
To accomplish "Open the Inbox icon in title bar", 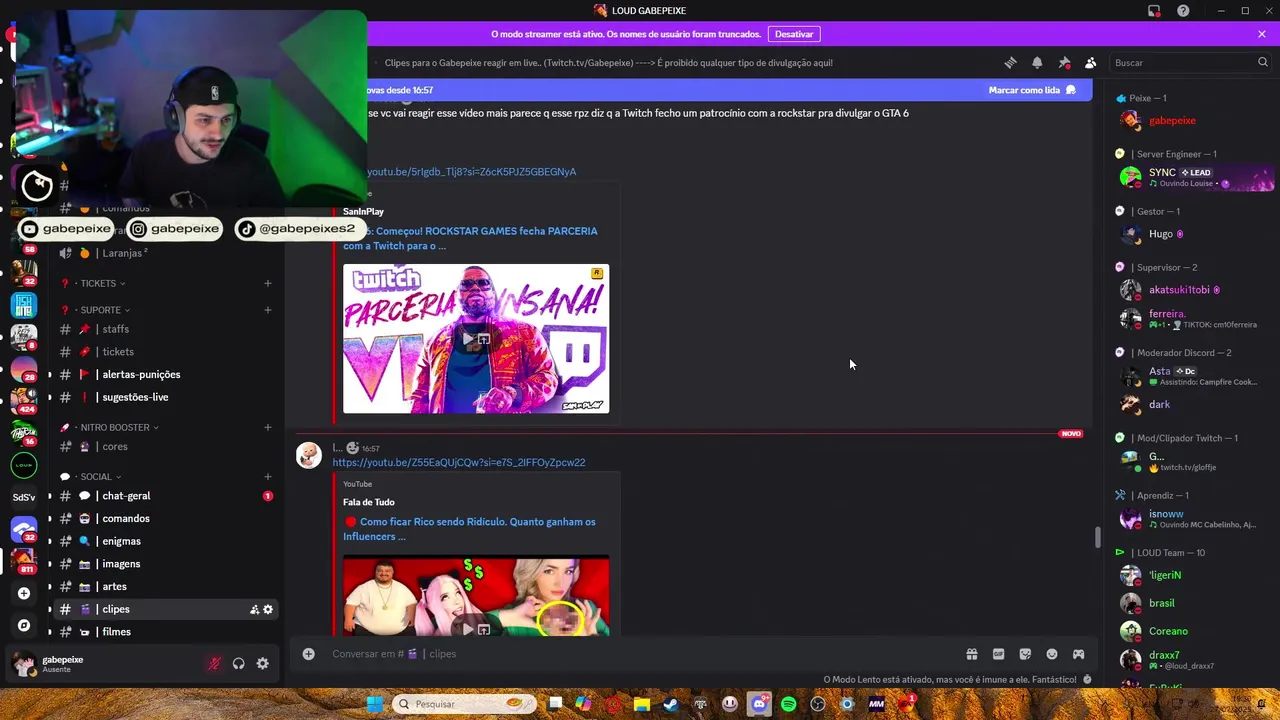I will [x=1154, y=10].
